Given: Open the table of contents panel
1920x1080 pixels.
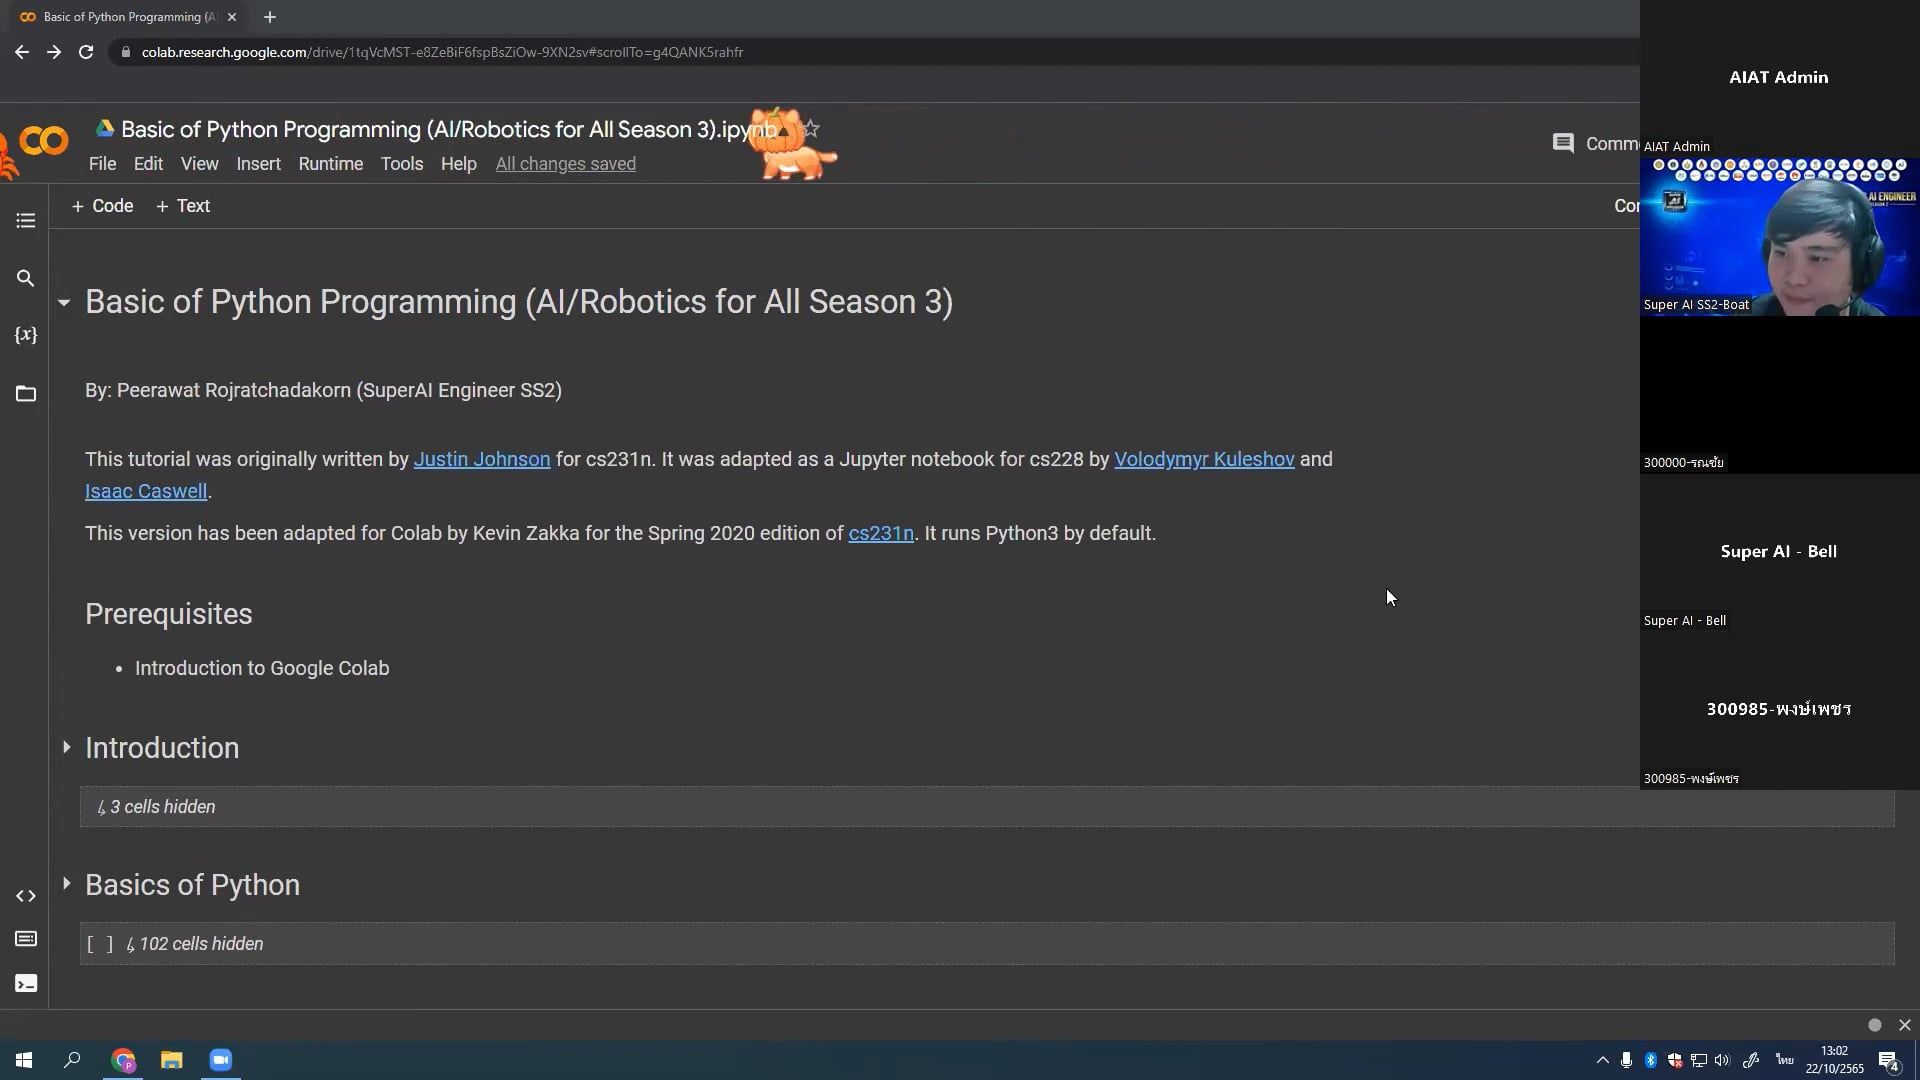Looking at the screenshot, I should pos(25,221).
